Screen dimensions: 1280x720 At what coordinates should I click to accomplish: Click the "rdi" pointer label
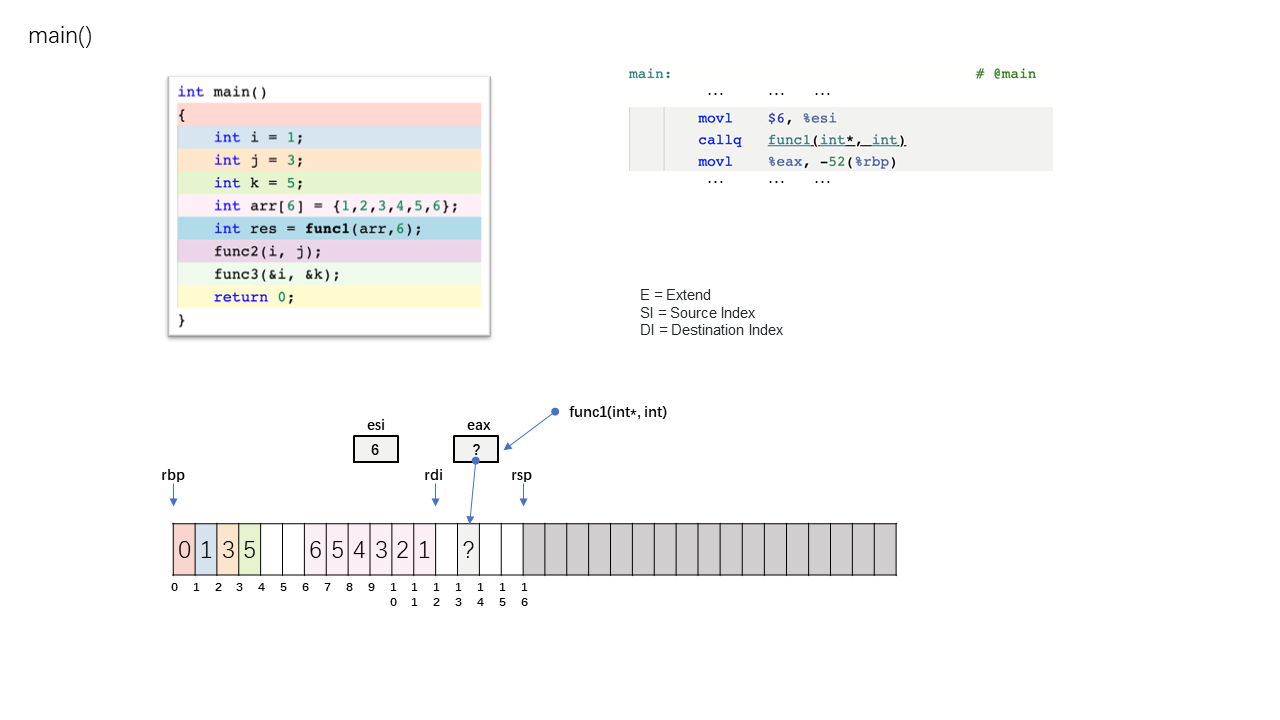(x=433, y=475)
